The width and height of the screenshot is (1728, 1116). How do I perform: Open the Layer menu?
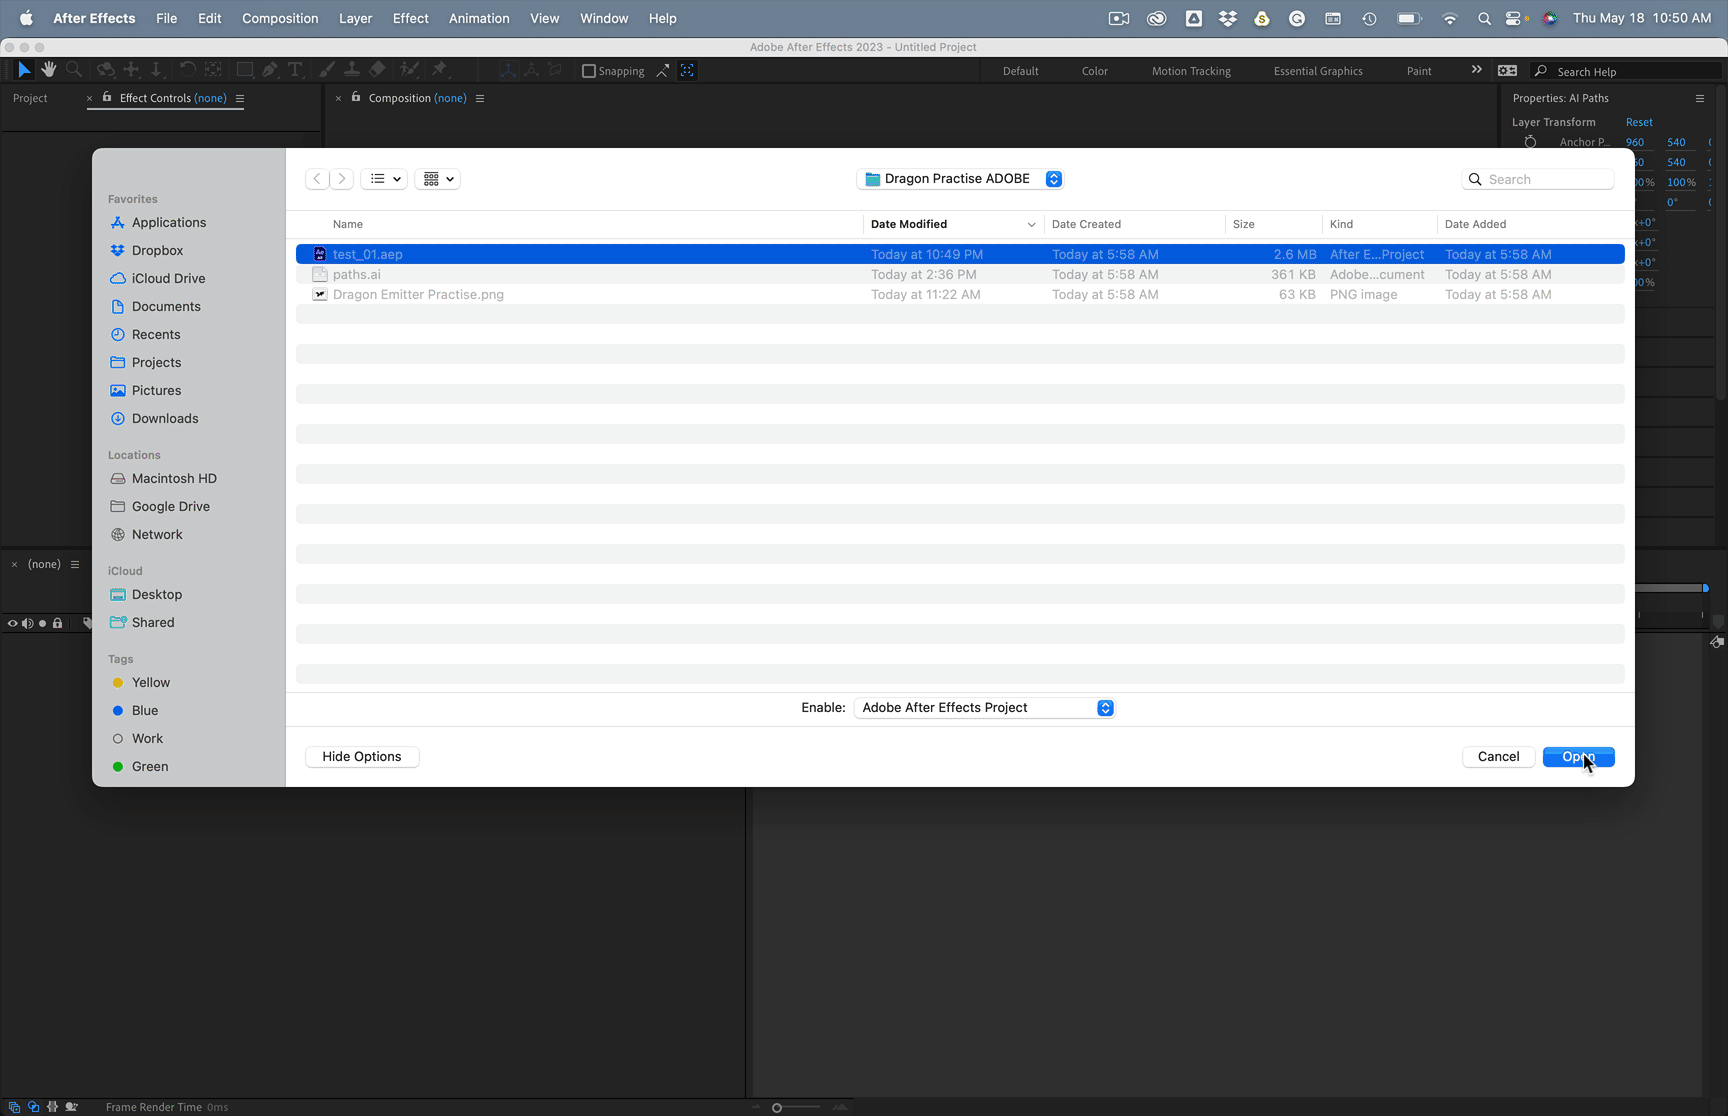(x=355, y=18)
